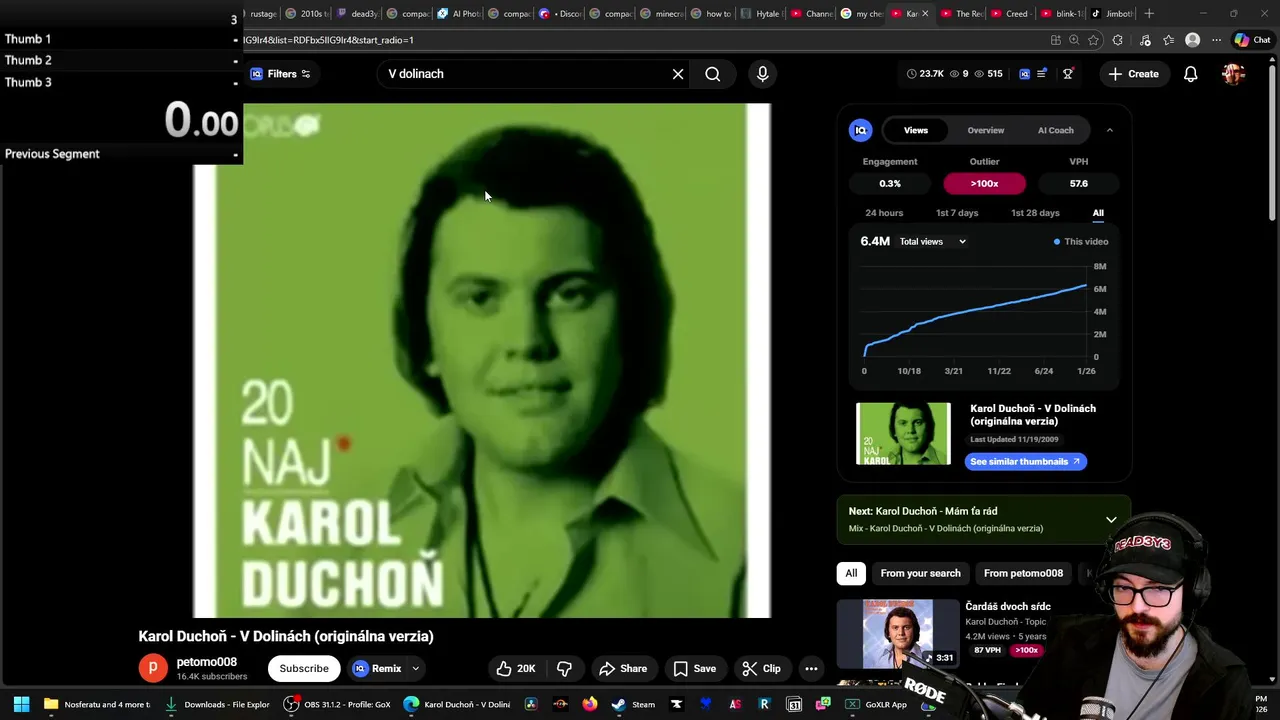Open OBS 31.1.2 from the taskbar
This screenshot has width=1280, height=720.
click(337, 704)
